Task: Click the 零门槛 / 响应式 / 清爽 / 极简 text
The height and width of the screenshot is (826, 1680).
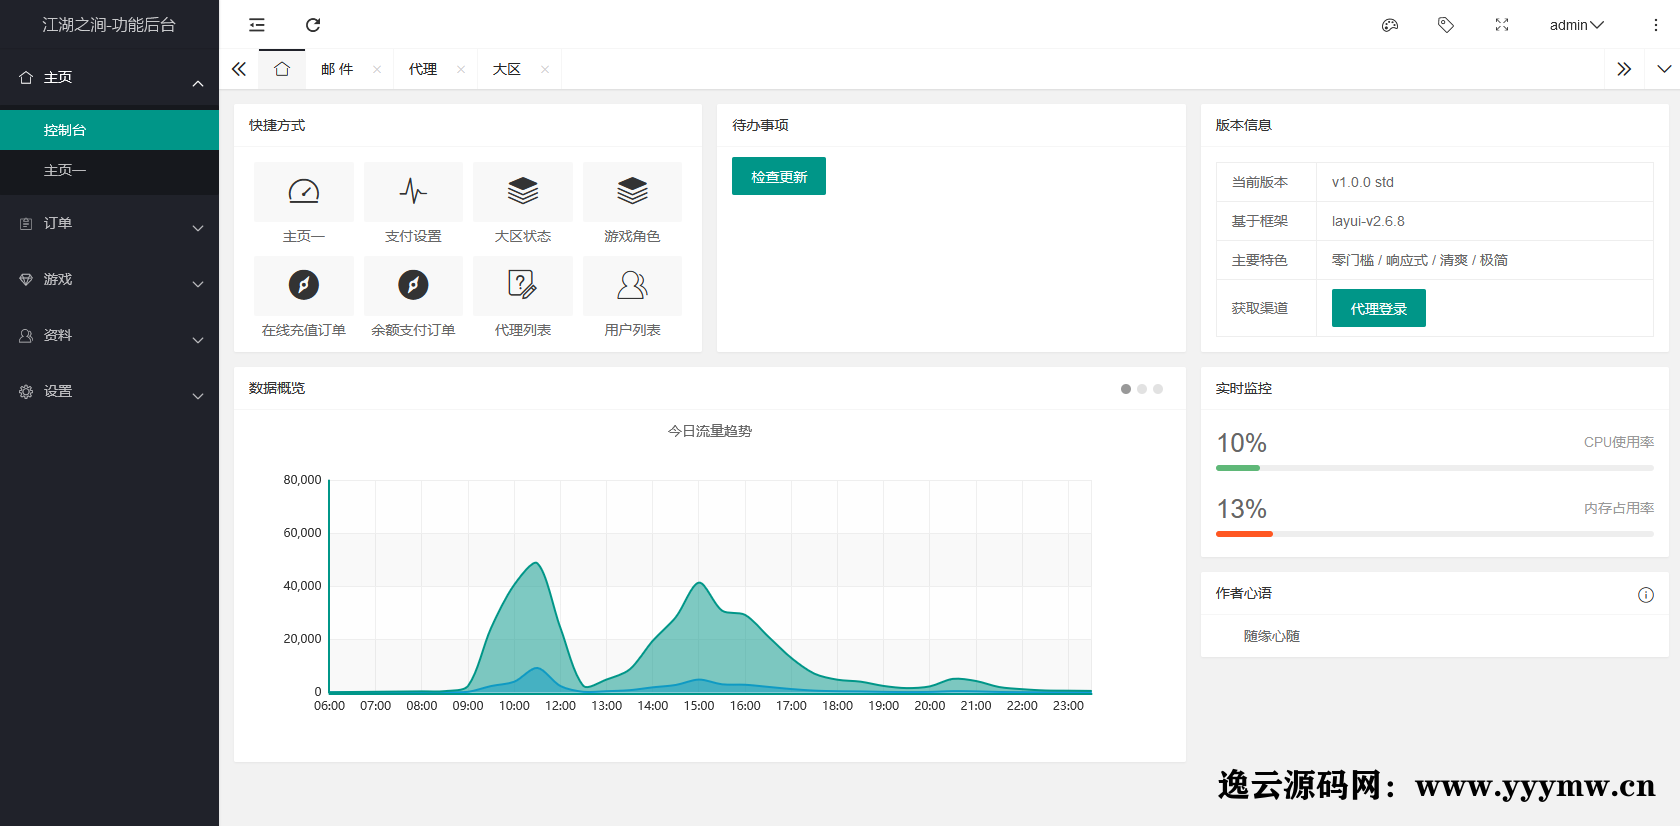Action: click(x=1420, y=260)
